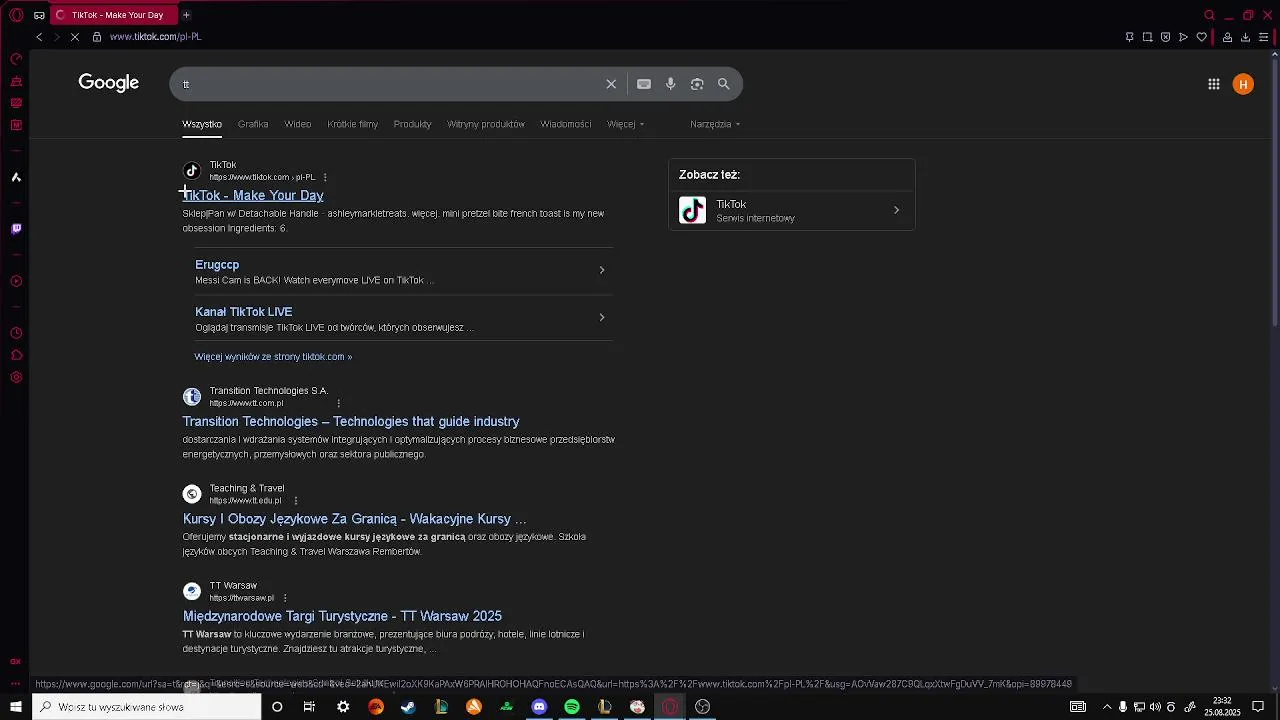Open the TikTok Serwis internetowy card chevron
Viewport: 1280px width, 720px height.
tap(896, 210)
